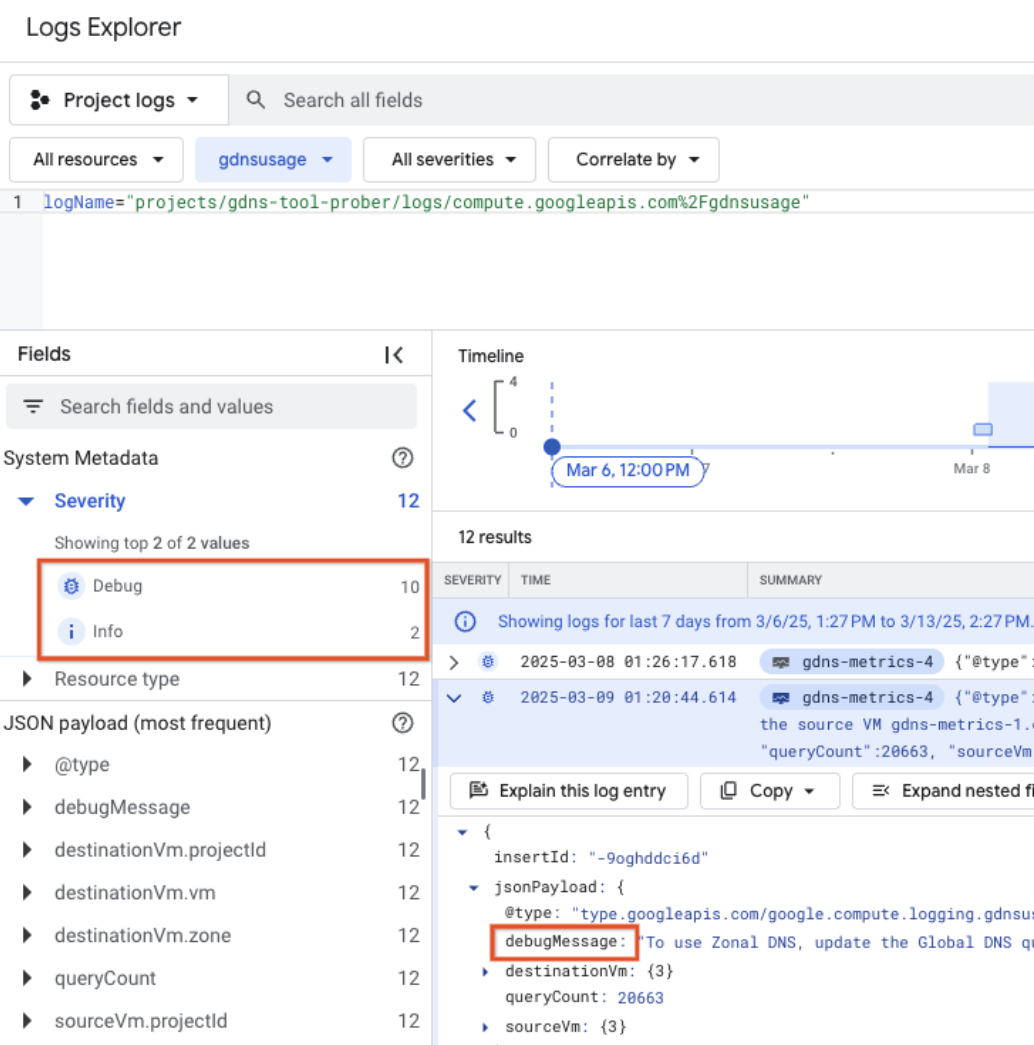The width and height of the screenshot is (1034, 1045).
Task: Expand the Resource type field
Action: pyautogui.click(x=27, y=679)
